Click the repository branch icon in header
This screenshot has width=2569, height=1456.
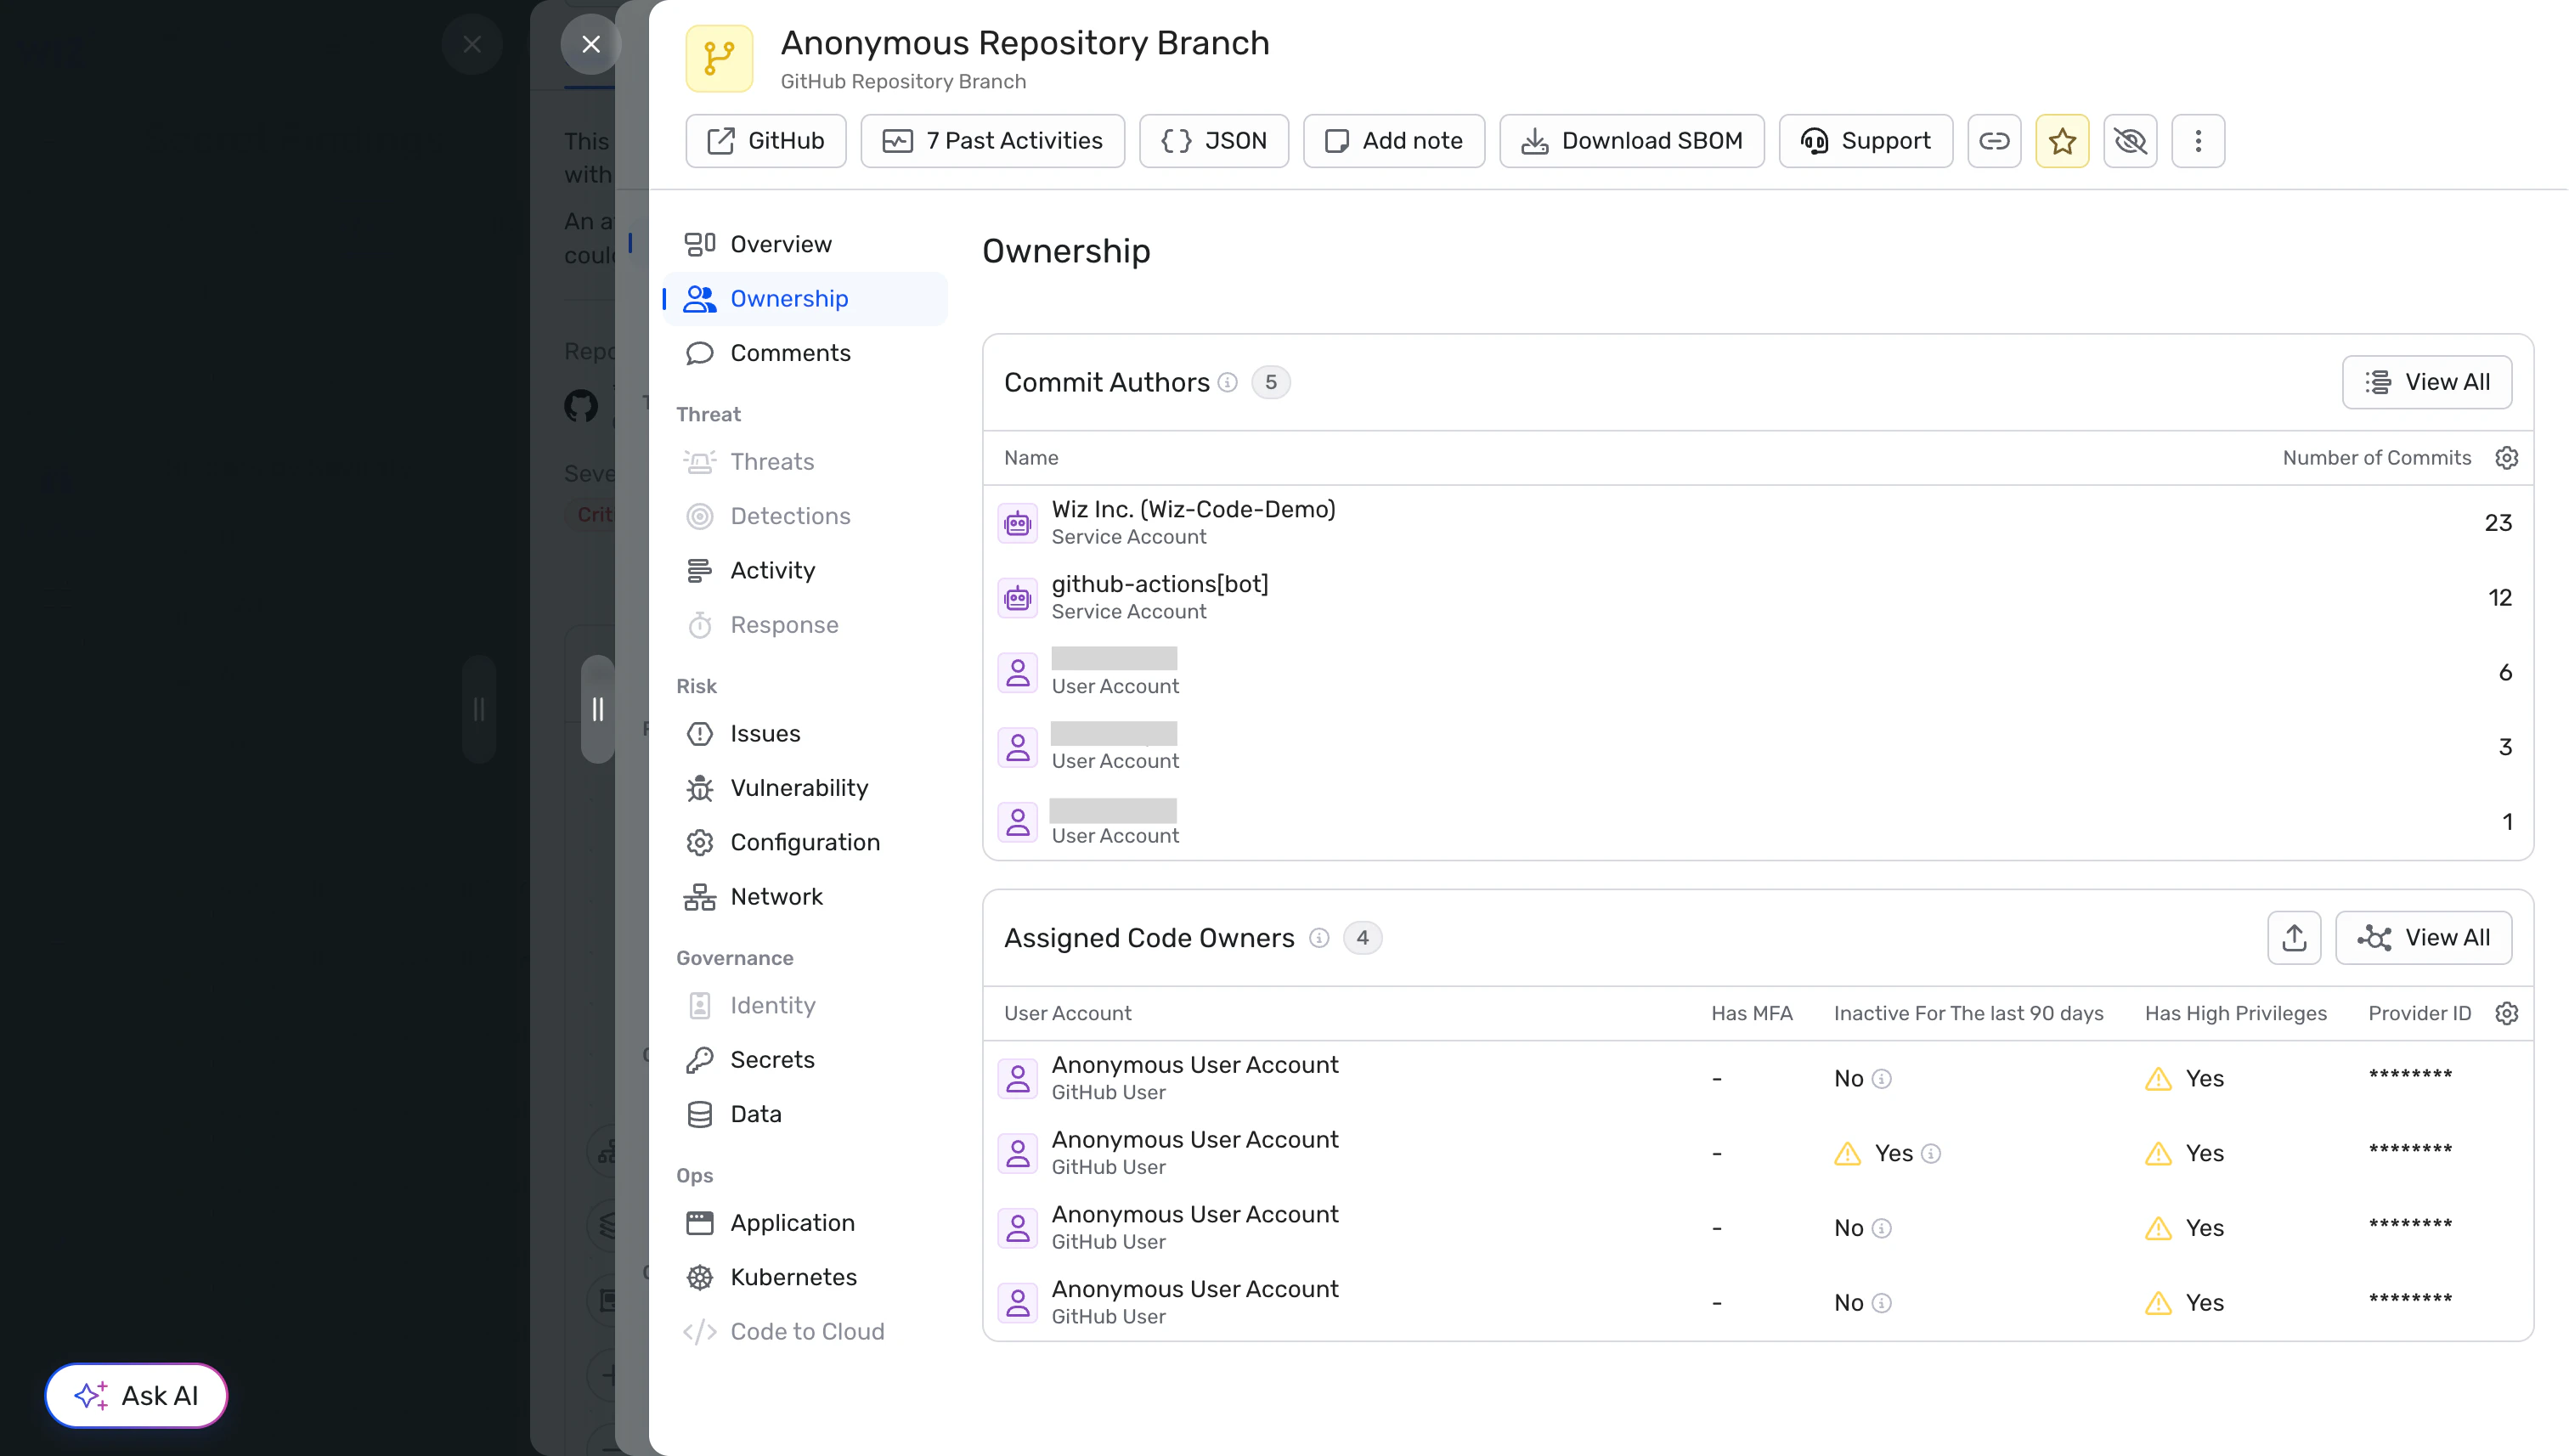pos(719,58)
